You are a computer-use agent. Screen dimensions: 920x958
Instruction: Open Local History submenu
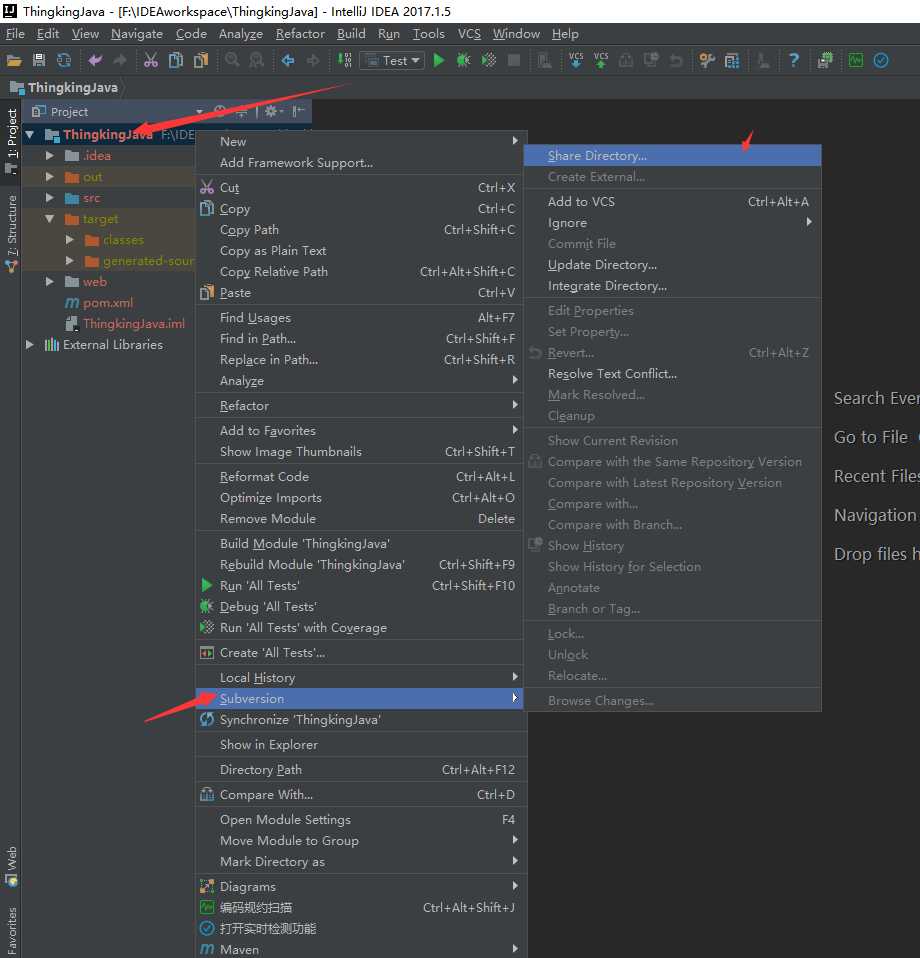(360, 678)
